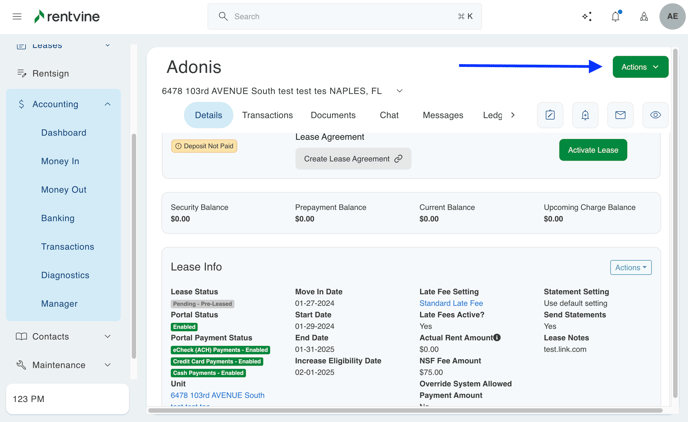Open the Lease Info Actions dropdown

point(630,268)
